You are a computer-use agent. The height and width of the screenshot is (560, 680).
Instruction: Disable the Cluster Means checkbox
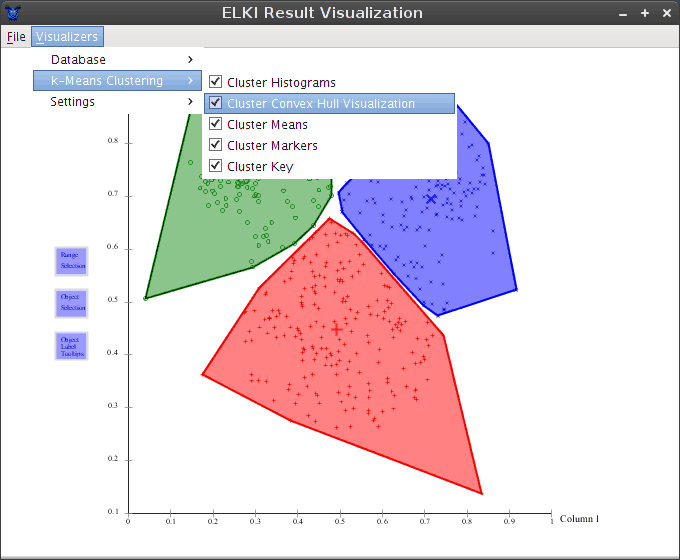click(x=215, y=124)
